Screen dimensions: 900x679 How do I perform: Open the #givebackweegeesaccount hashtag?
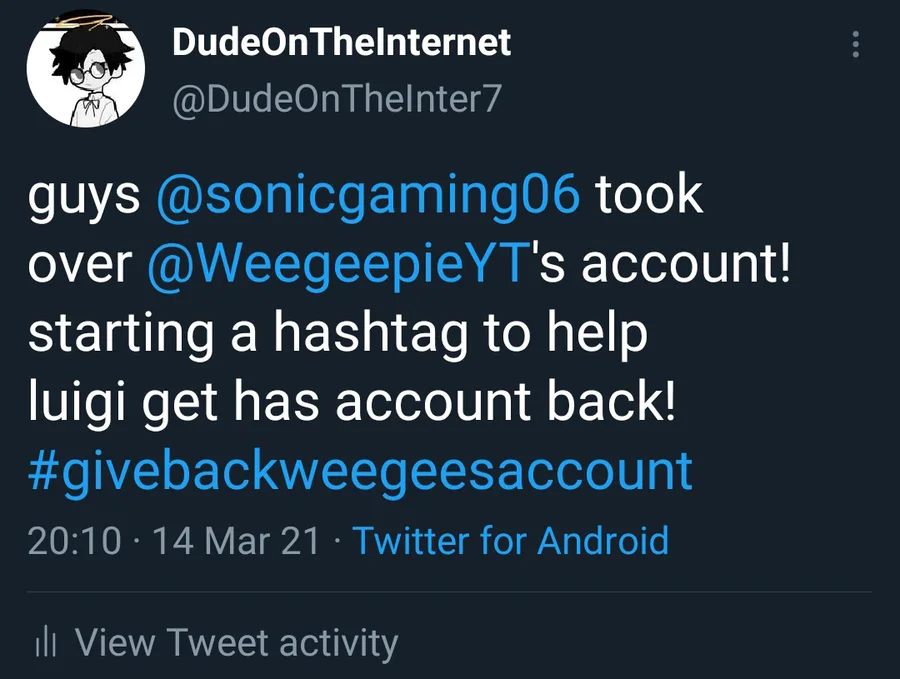click(360, 471)
